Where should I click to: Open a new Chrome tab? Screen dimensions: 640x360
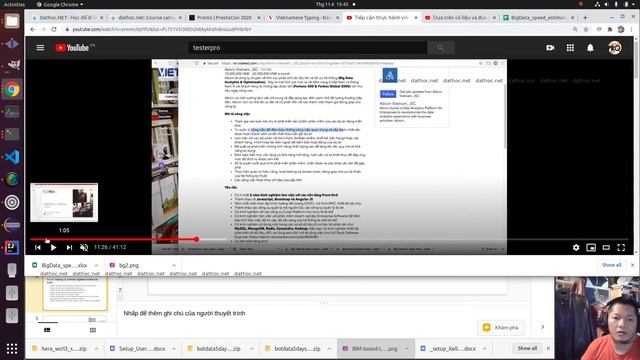tap(585, 18)
